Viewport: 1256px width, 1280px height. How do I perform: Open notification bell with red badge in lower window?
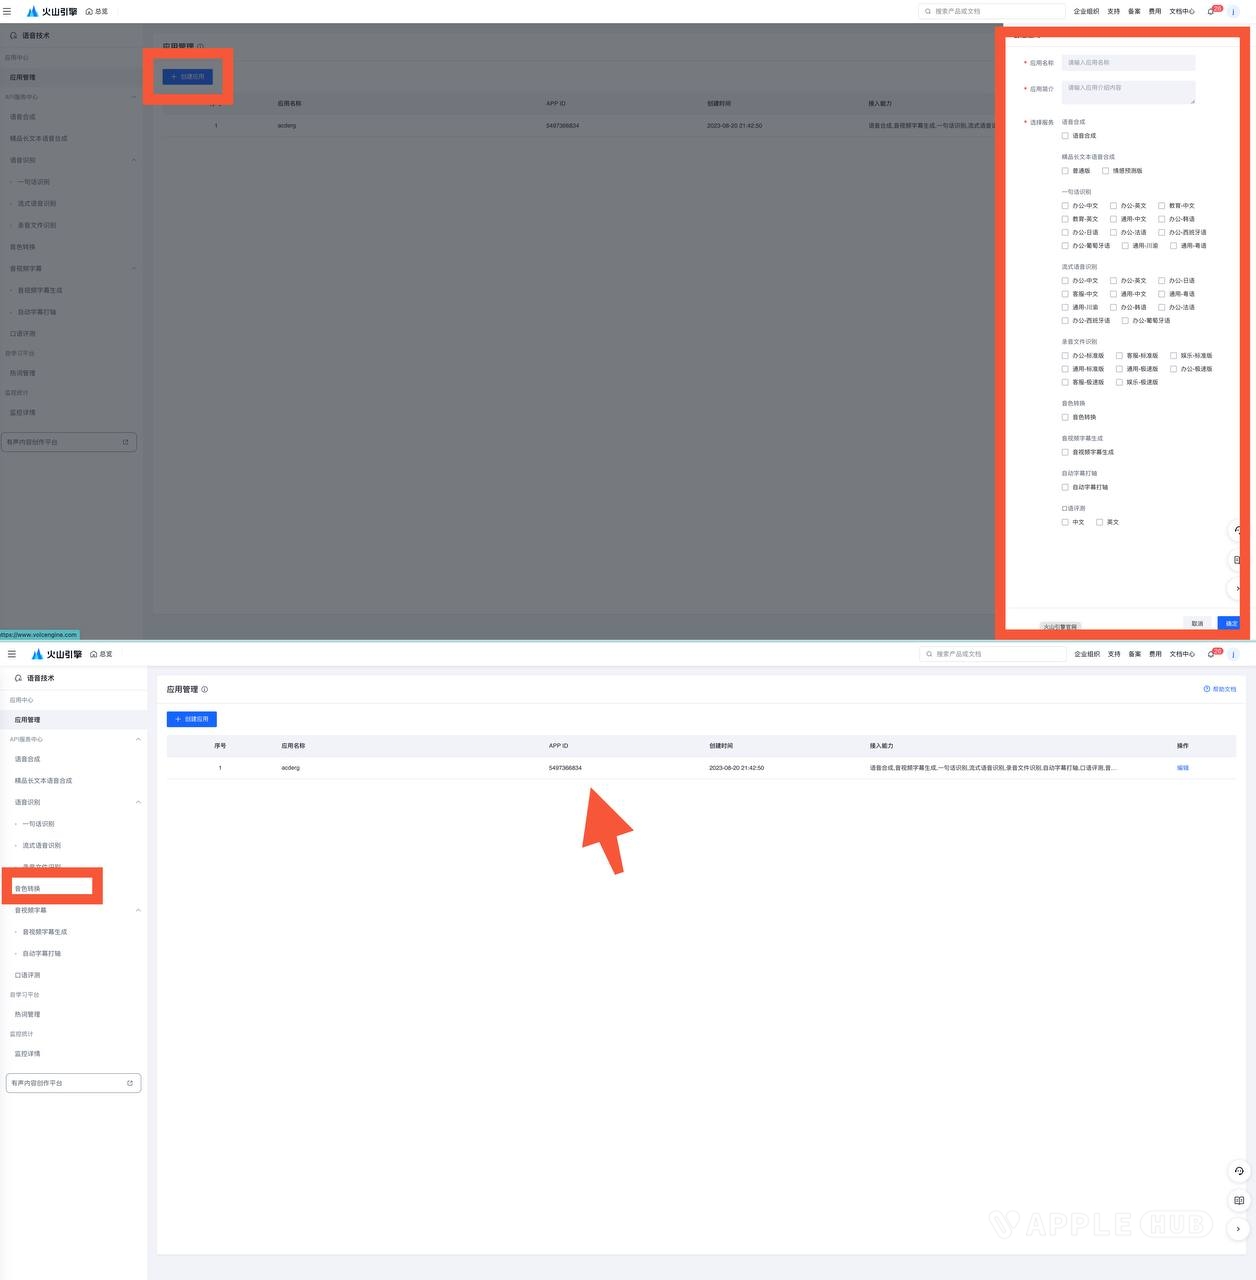tap(1212, 654)
